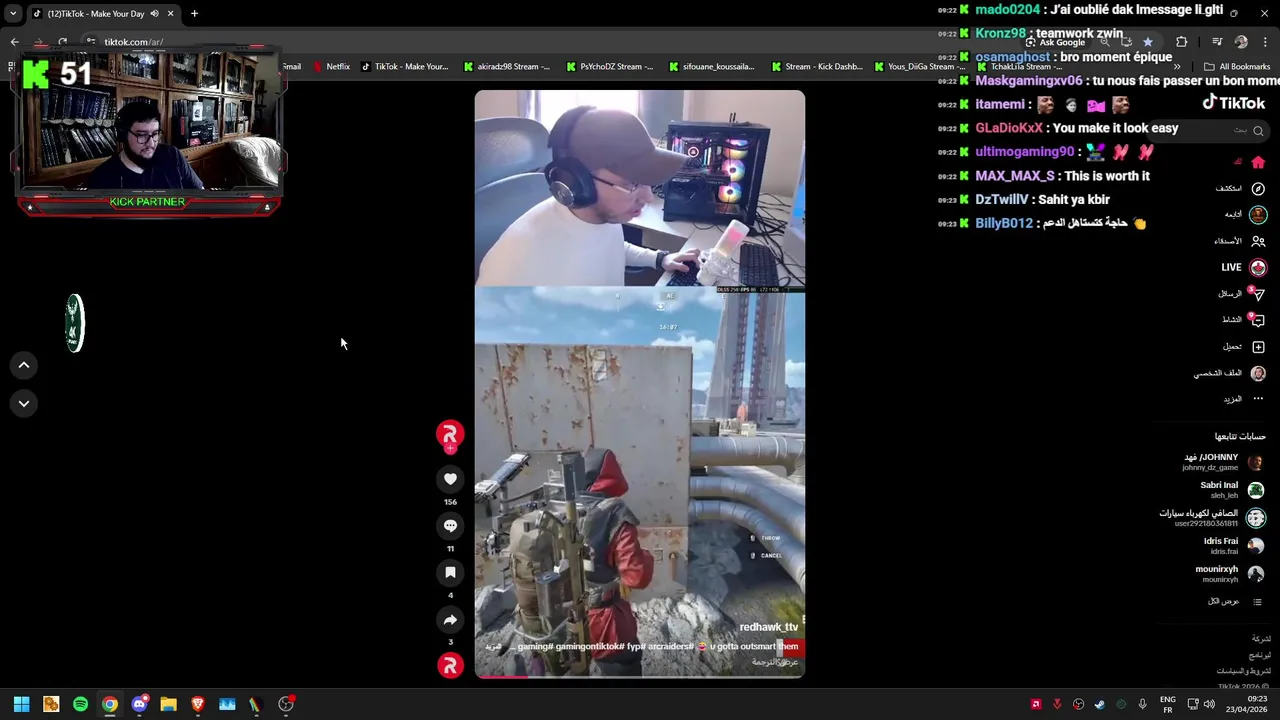Viewport: 1280px width, 720px height.
Task: Click the Upload plus-square icon
Action: pyautogui.click(x=1258, y=347)
